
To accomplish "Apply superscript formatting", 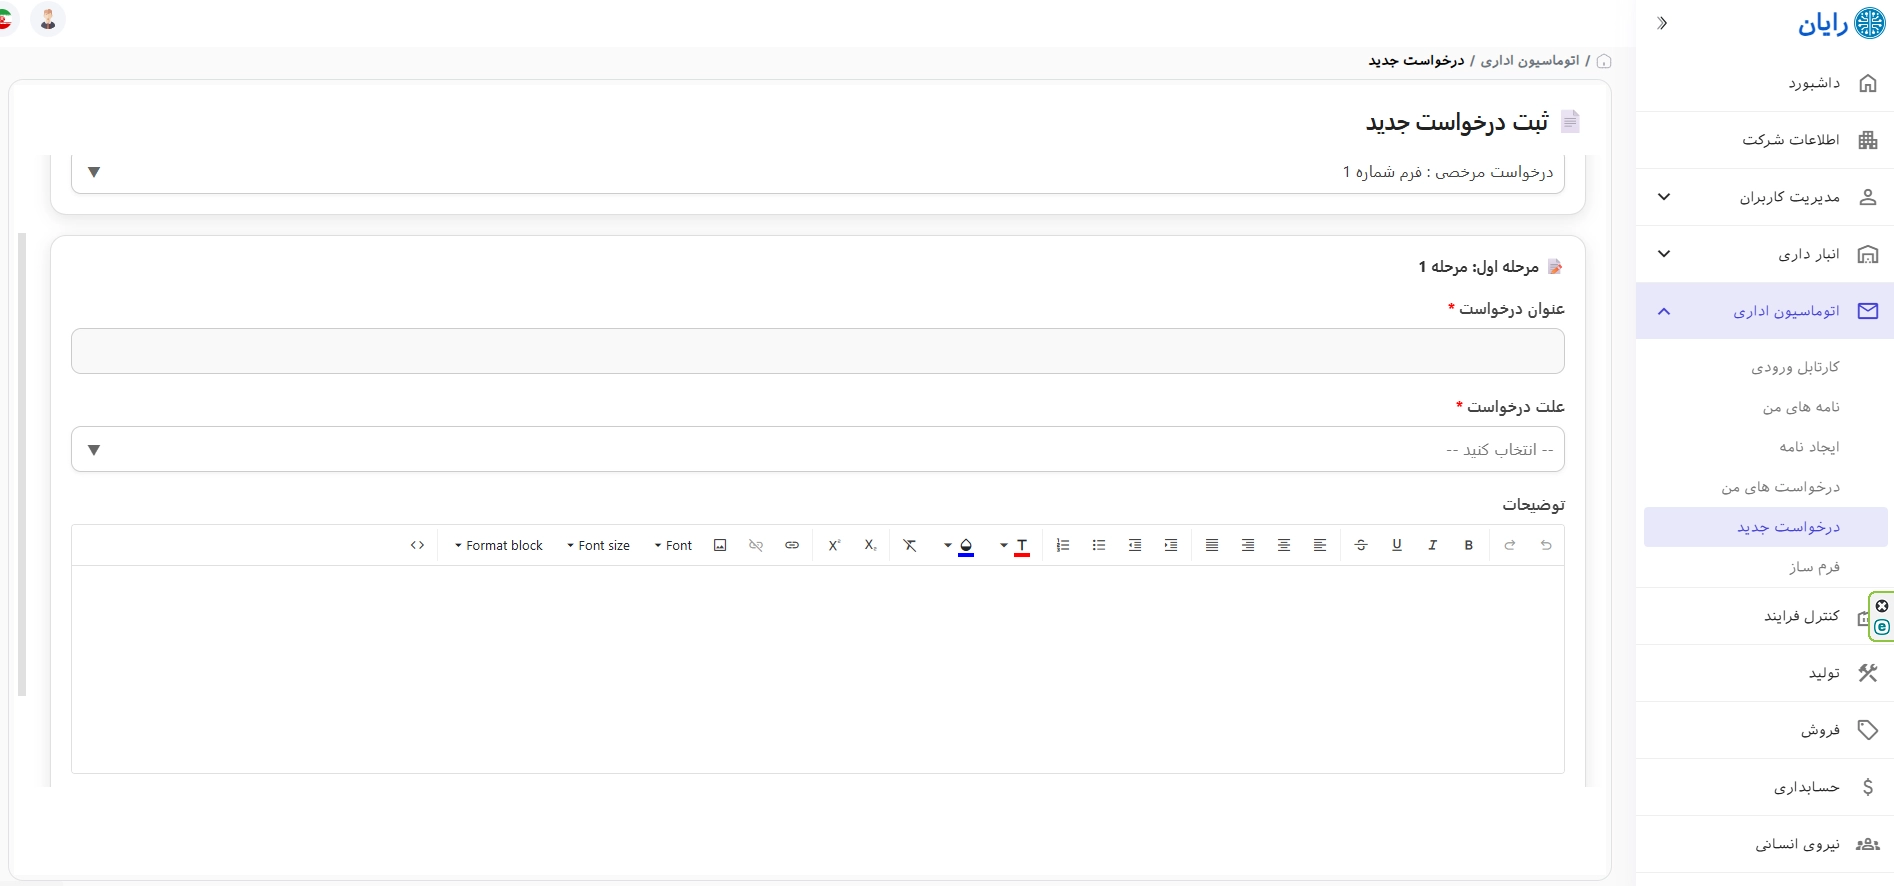I will [x=834, y=545].
